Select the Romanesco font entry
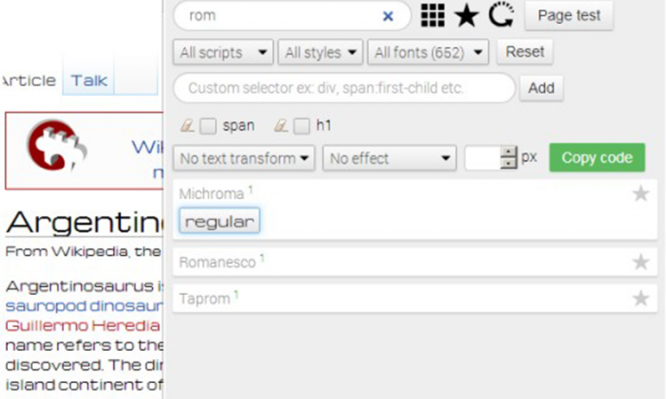666x399 pixels. click(x=415, y=262)
